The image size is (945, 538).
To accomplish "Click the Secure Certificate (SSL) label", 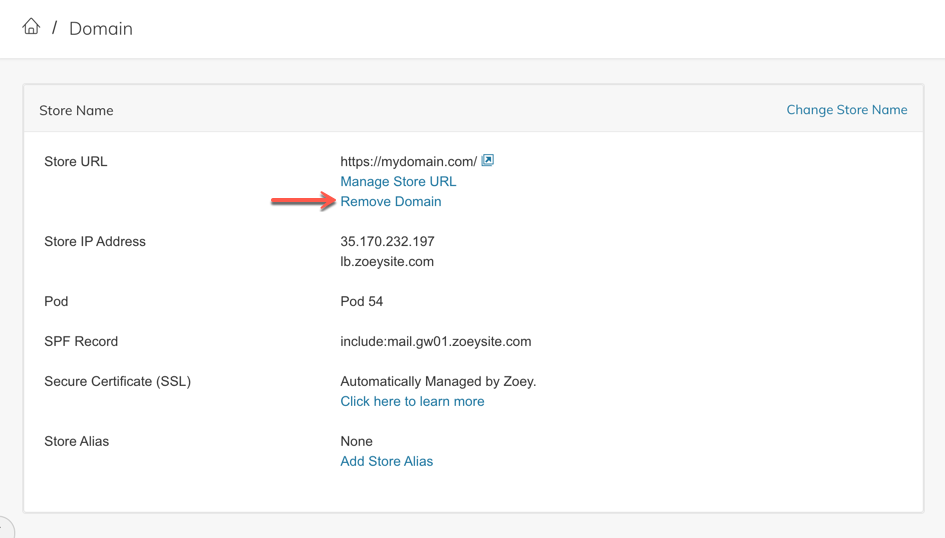I will coord(118,381).
